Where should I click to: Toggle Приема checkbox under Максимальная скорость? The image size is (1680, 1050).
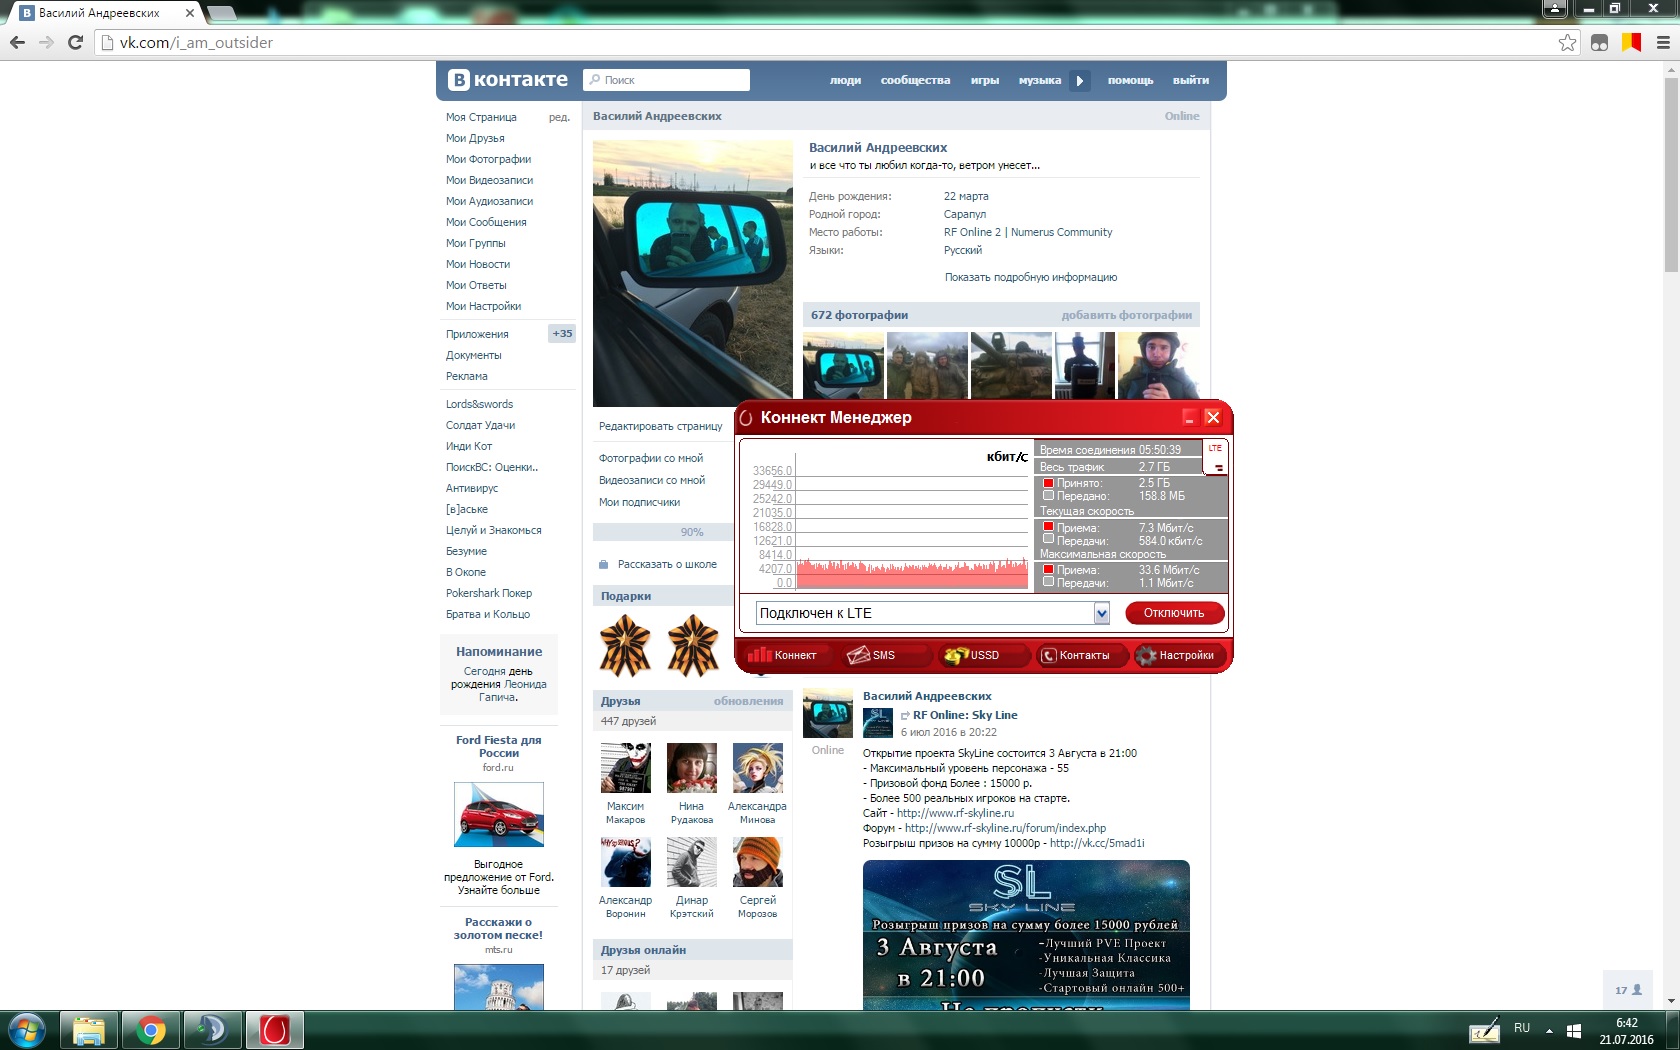(x=1048, y=569)
